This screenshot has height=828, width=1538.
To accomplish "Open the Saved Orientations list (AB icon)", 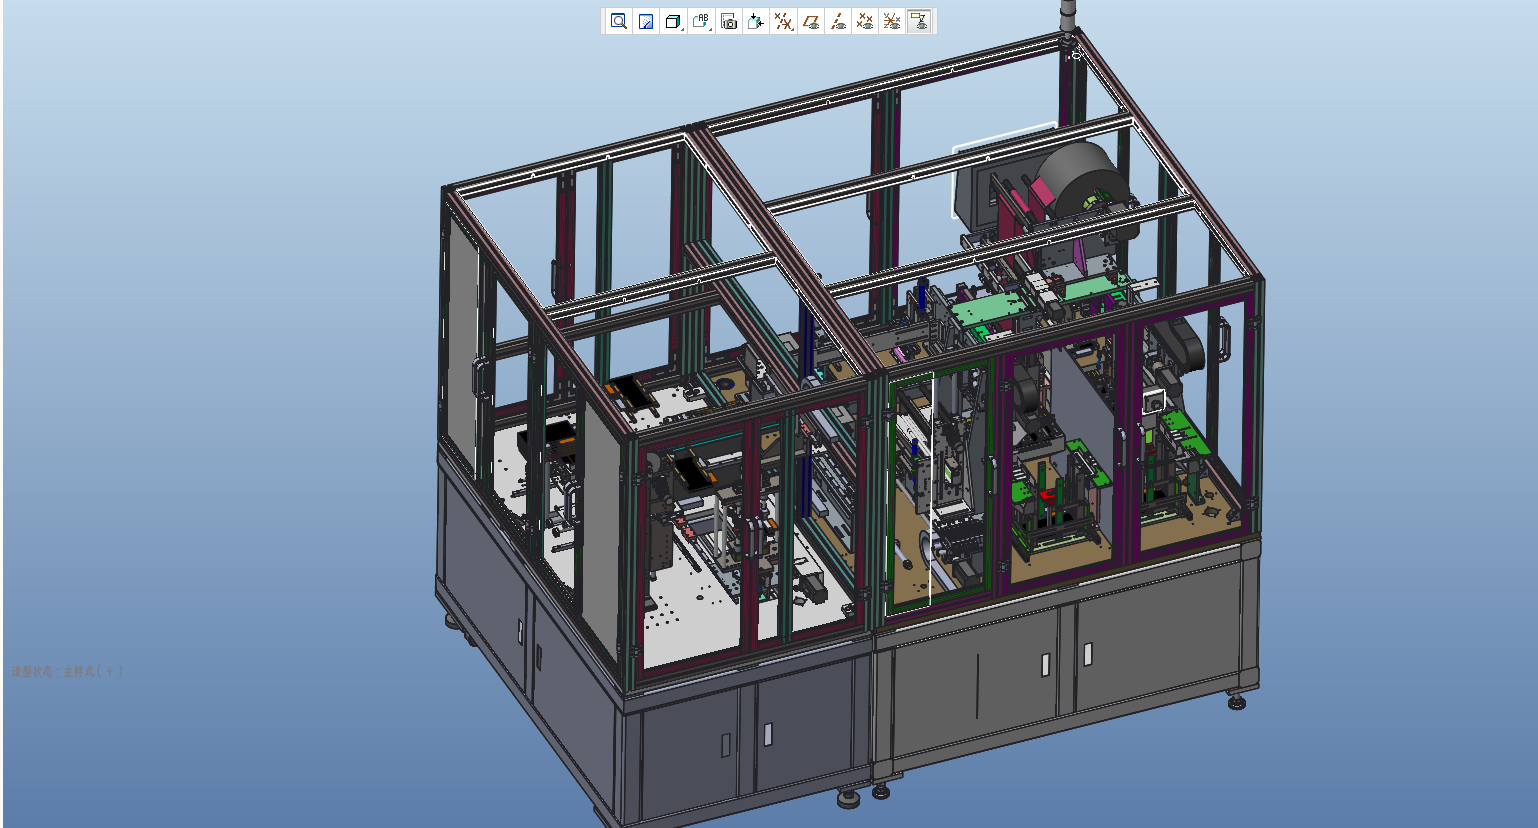I will click(x=701, y=21).
